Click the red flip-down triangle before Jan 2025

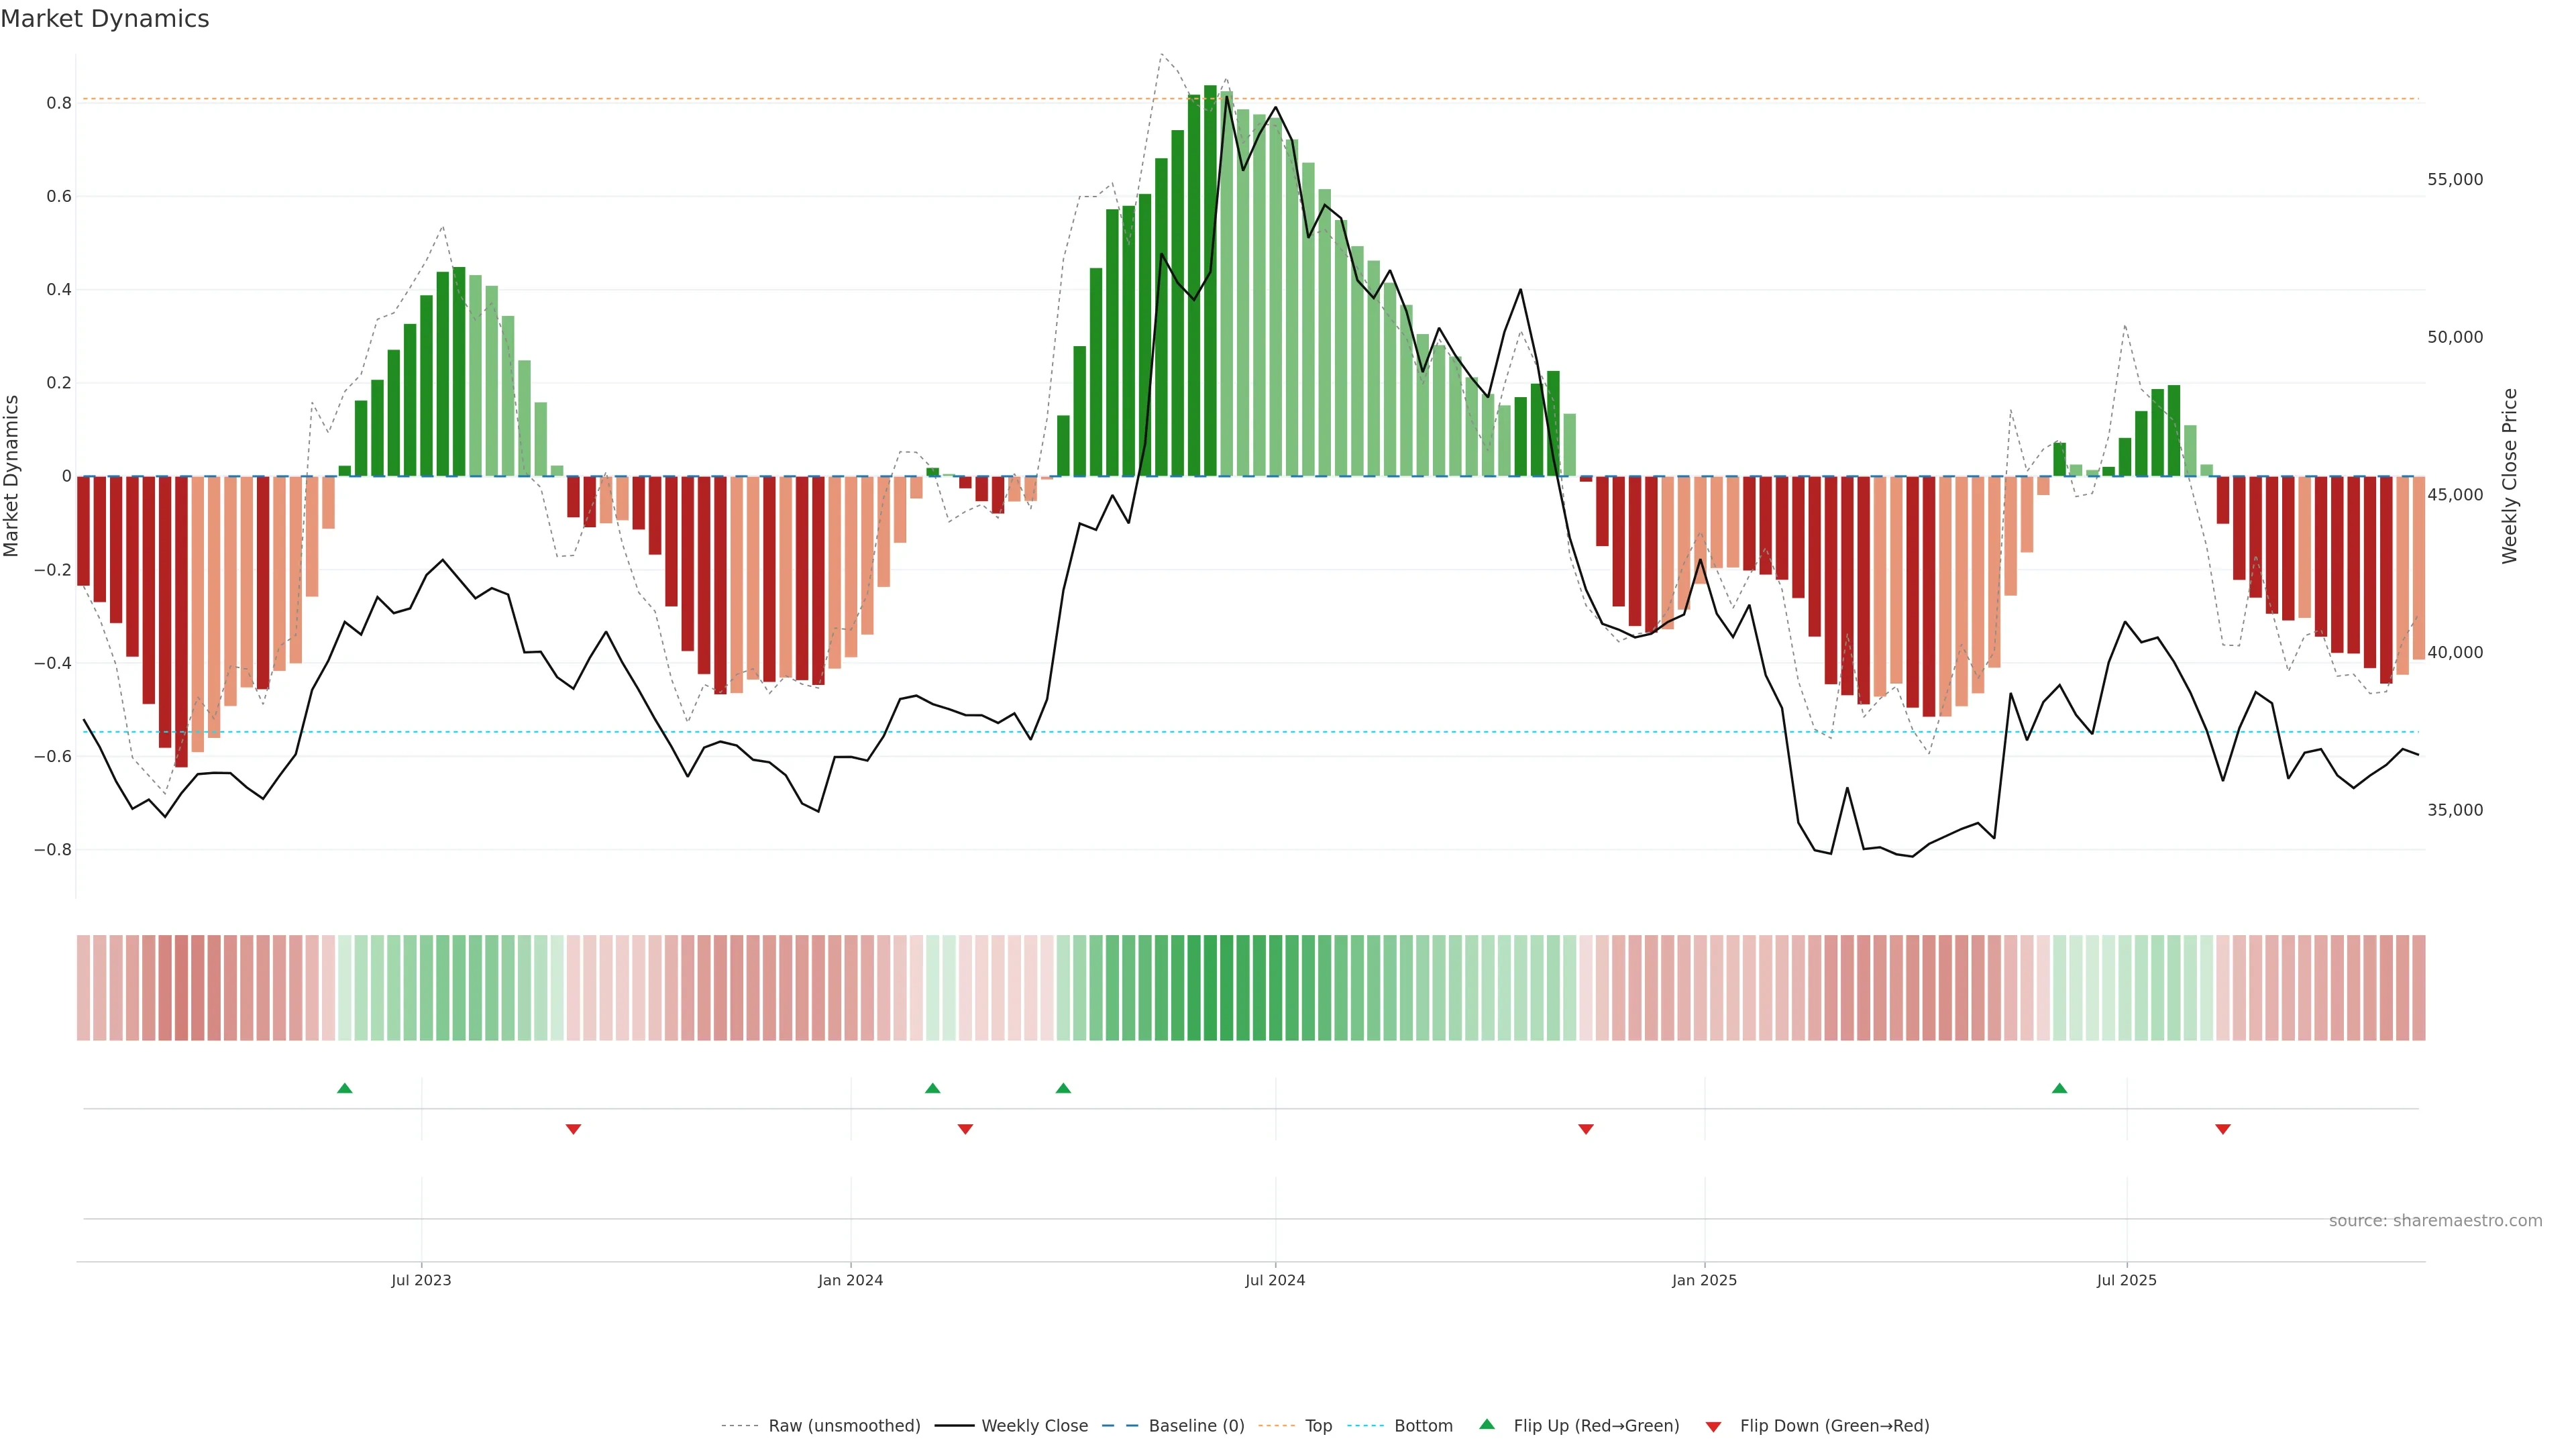1586,1129
